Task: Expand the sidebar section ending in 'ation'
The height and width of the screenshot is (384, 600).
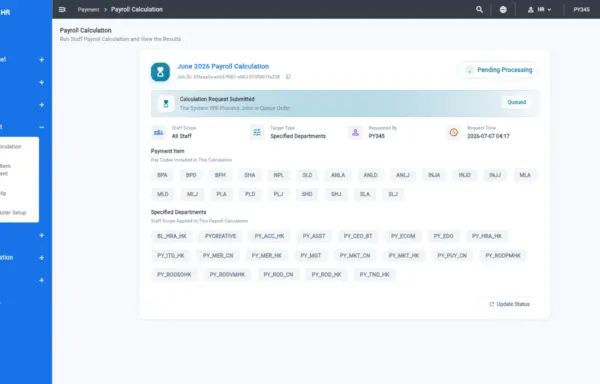Action: (x=41, y=258)
